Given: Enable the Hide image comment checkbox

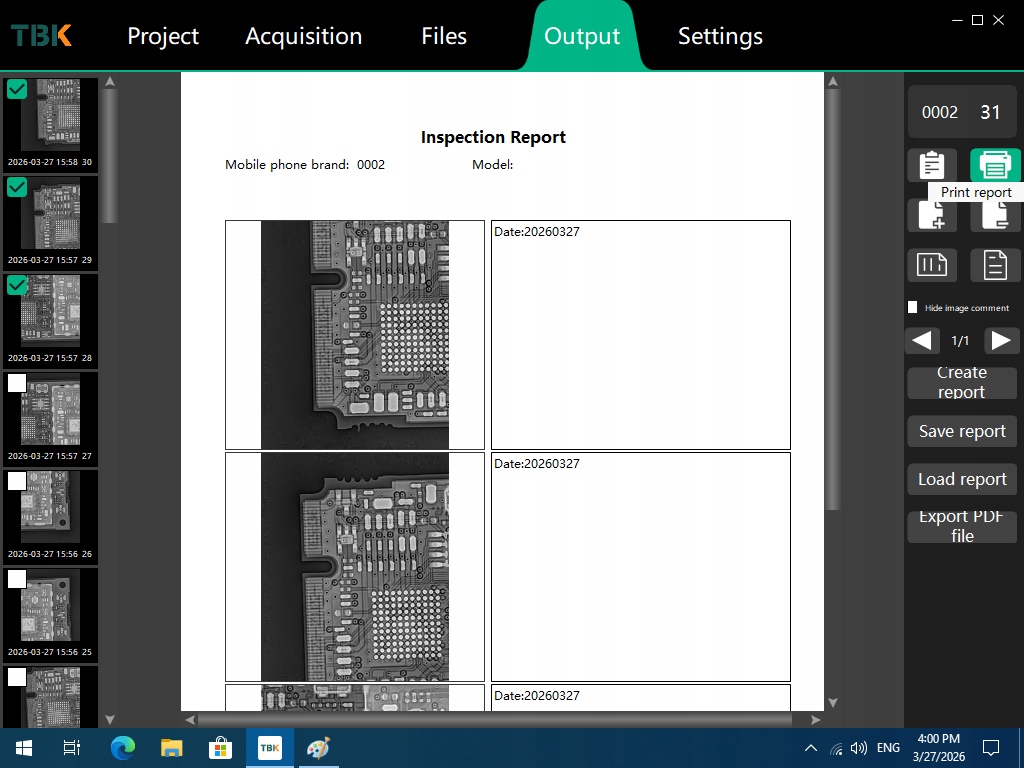Looking at the screenshot, I should tap(912, 307).
